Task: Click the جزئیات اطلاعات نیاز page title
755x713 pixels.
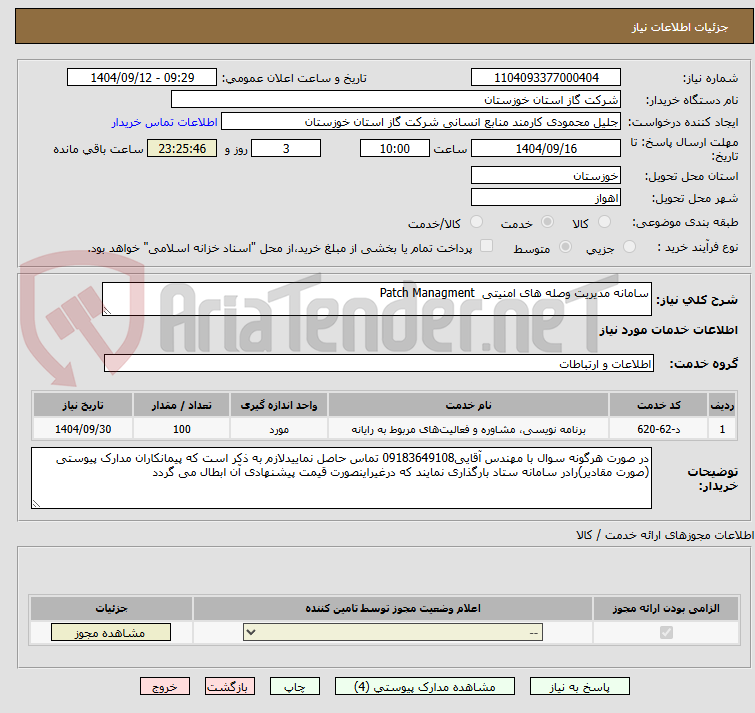Action: [x=680, y=27]
